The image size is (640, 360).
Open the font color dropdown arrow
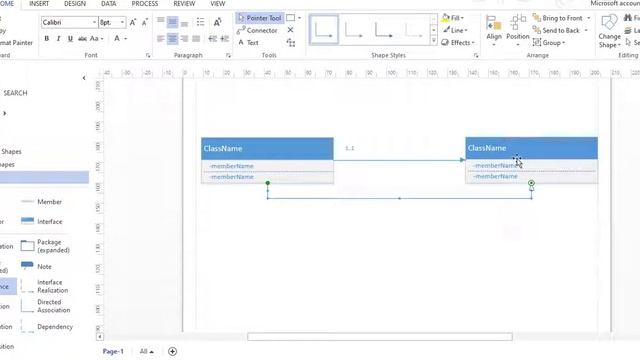pos(126,38)
